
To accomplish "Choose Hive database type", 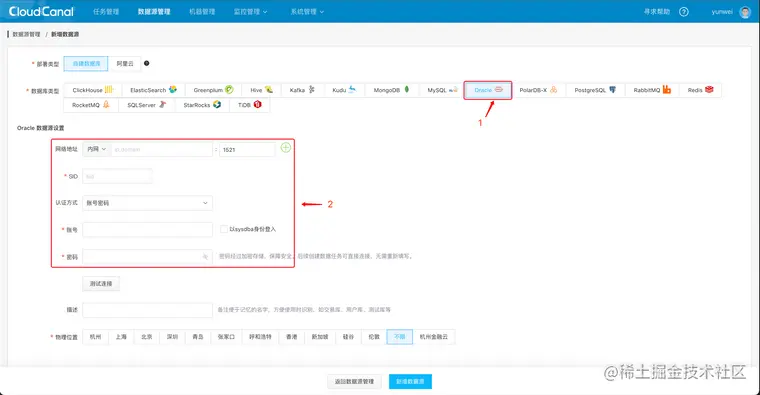I will click(x=261, y=90).
